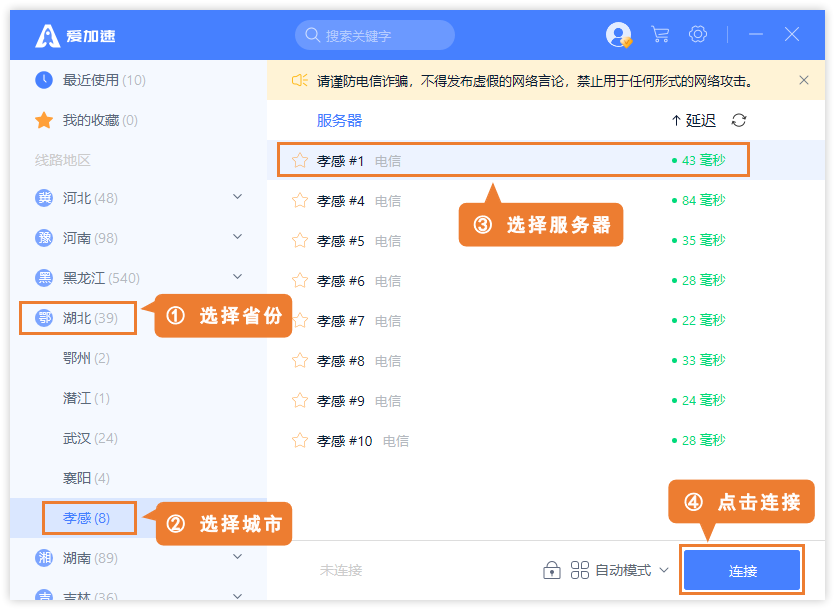Image resolution: width=835 pixels, height=610 pixels.
Task: Click the orange star beside 我的收藏
Action: 44,120
